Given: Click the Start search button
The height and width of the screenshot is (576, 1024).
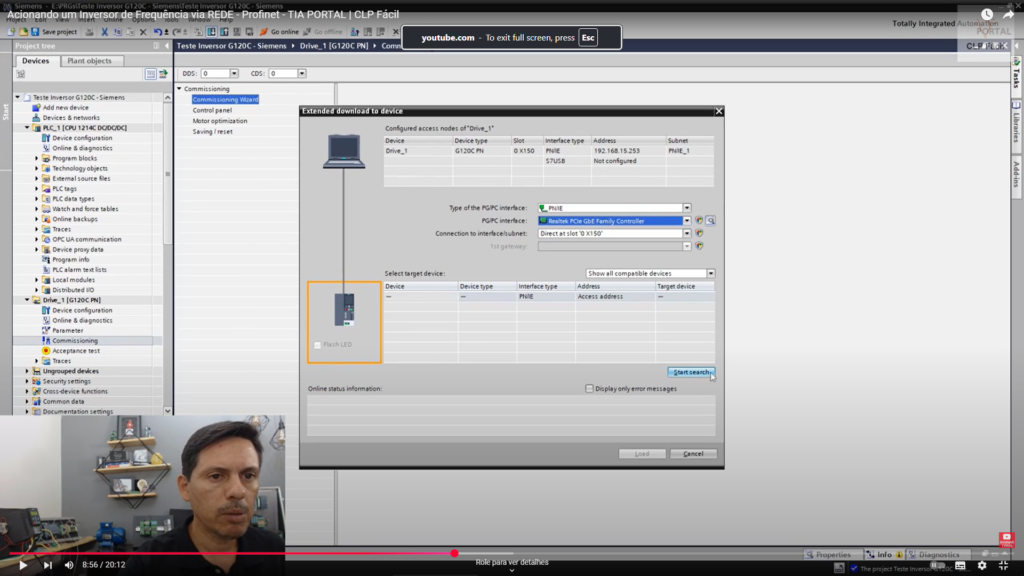Looking at the screenshot, I should 691,372.
